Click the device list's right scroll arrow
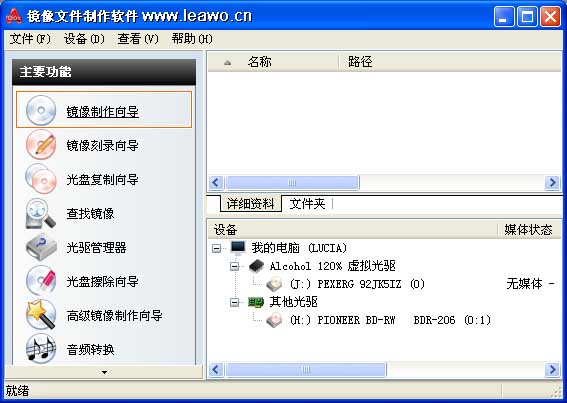567x403 pixels. (x=552, y=370)
